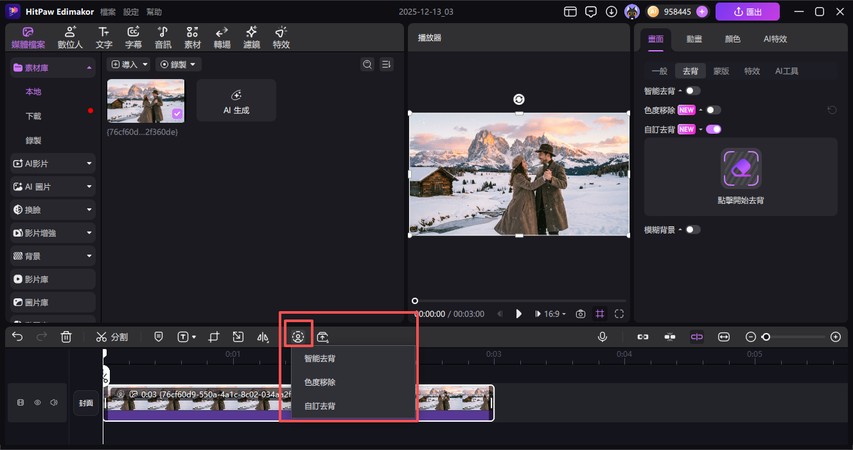This screenshot has width=853, height=450.
Task: Switch to the 蒙版 tab
Action: point(721,71)
